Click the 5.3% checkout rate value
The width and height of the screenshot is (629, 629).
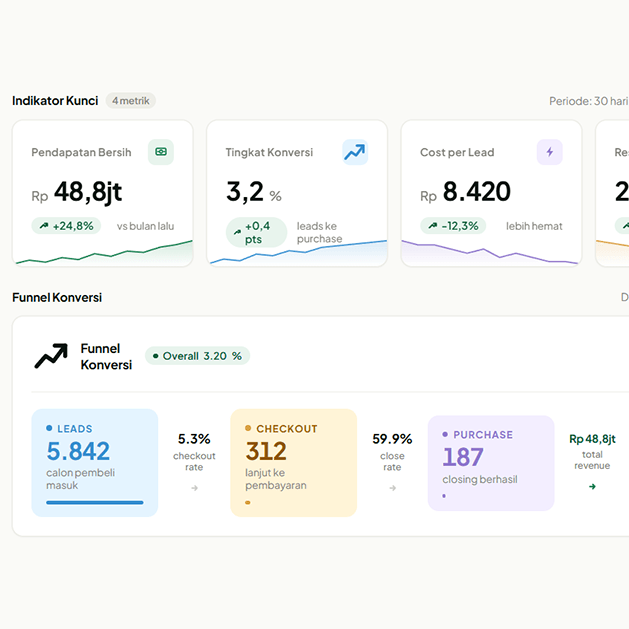pos(194,439)
